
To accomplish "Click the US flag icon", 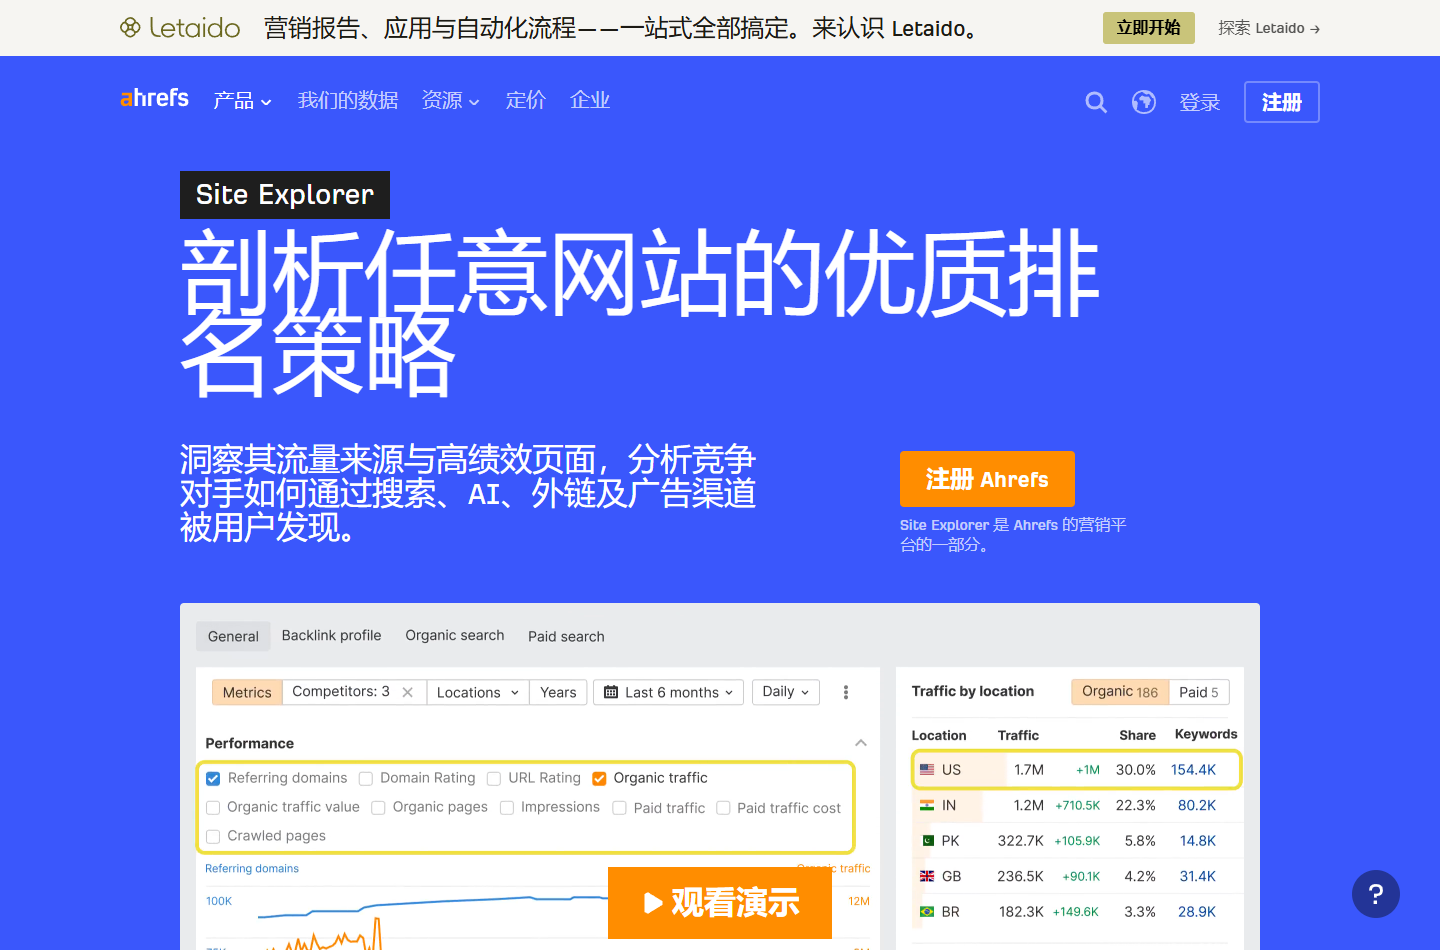I will point(927,770).
